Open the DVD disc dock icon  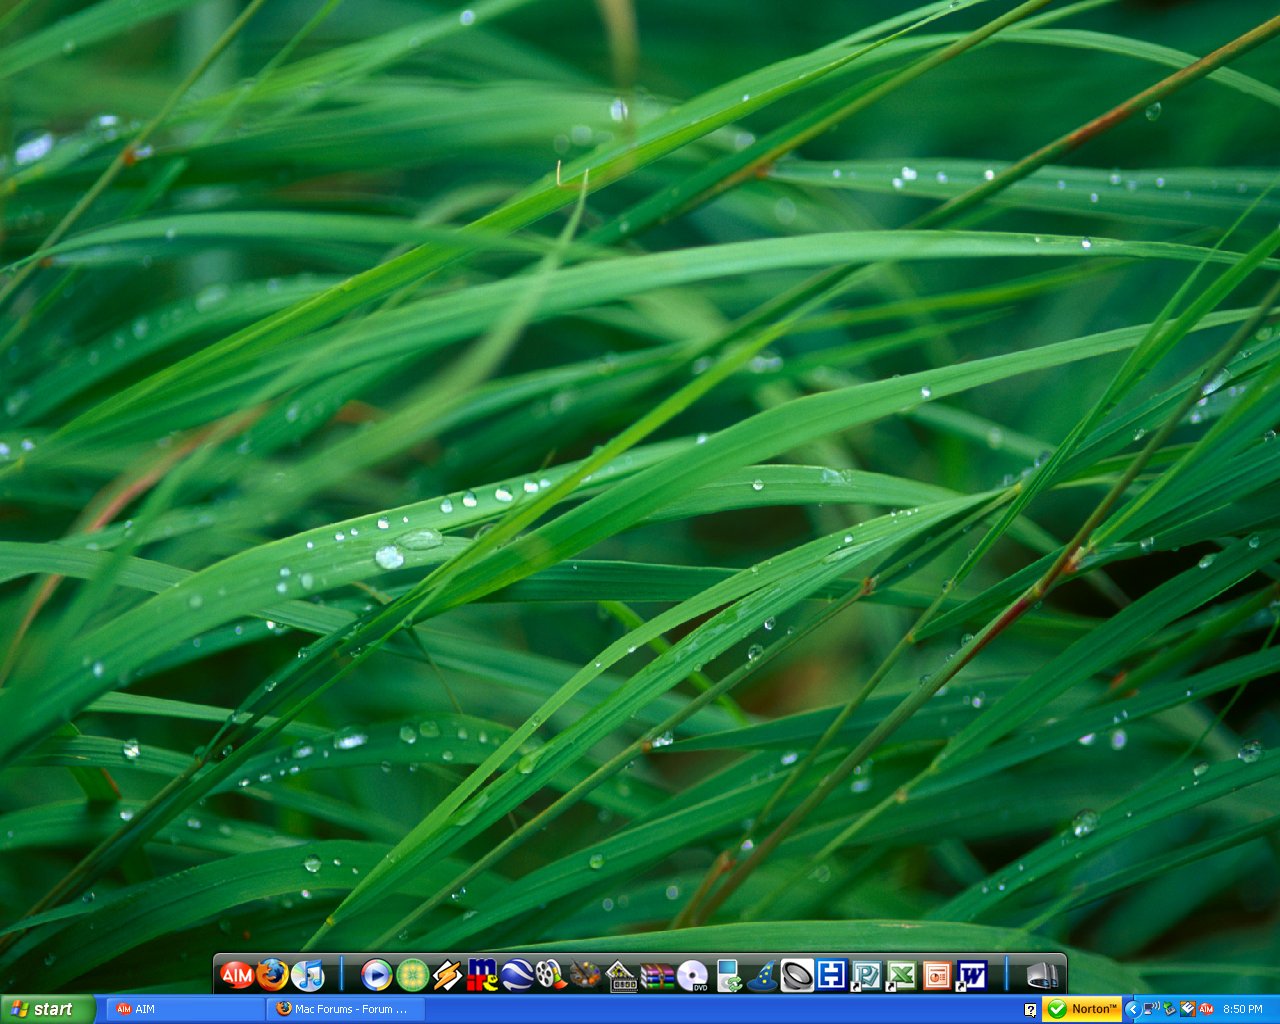pos(692,975)
